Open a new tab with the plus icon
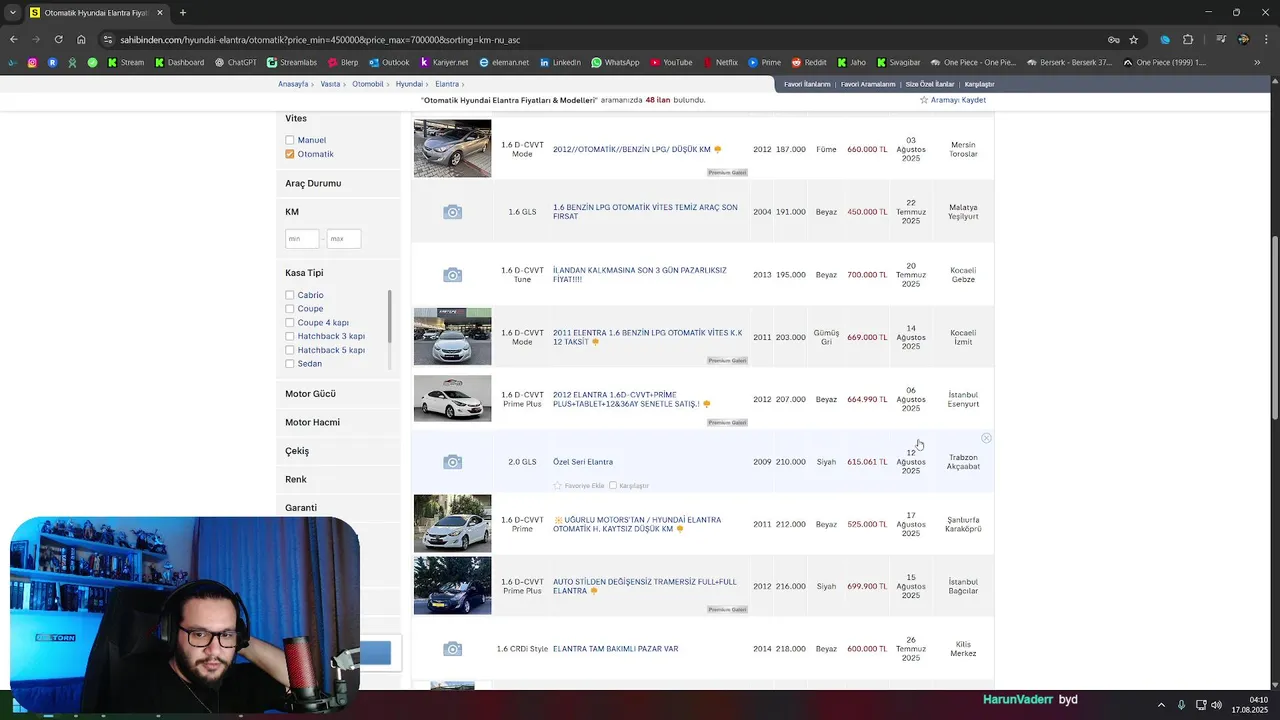The image size is (1280, 720). [x=182, y=13]
